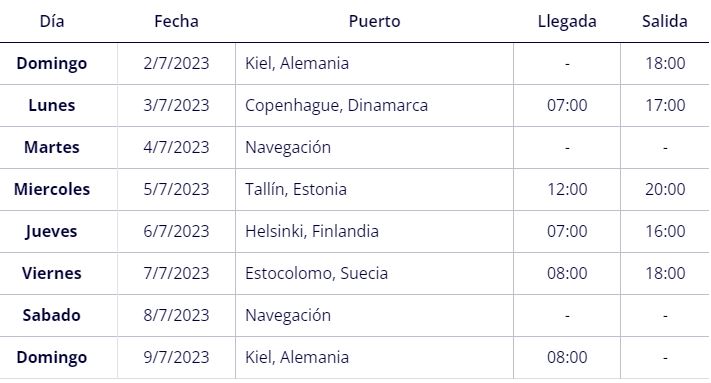Screen dimensions: 711x383
Task: Click the Sabado day cell
Action: [52, 315]
